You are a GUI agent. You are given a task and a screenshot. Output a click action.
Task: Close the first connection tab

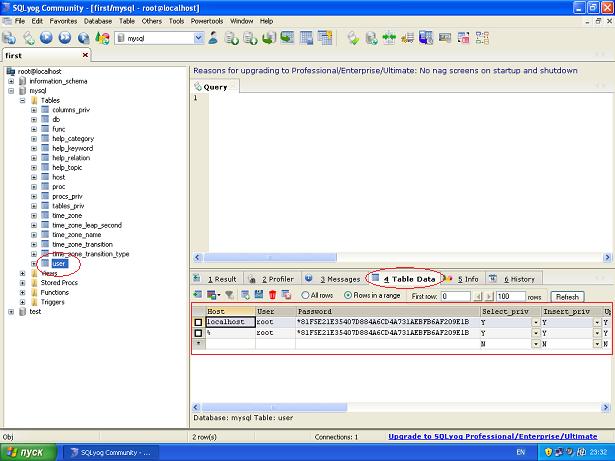[x=85, y=55]
